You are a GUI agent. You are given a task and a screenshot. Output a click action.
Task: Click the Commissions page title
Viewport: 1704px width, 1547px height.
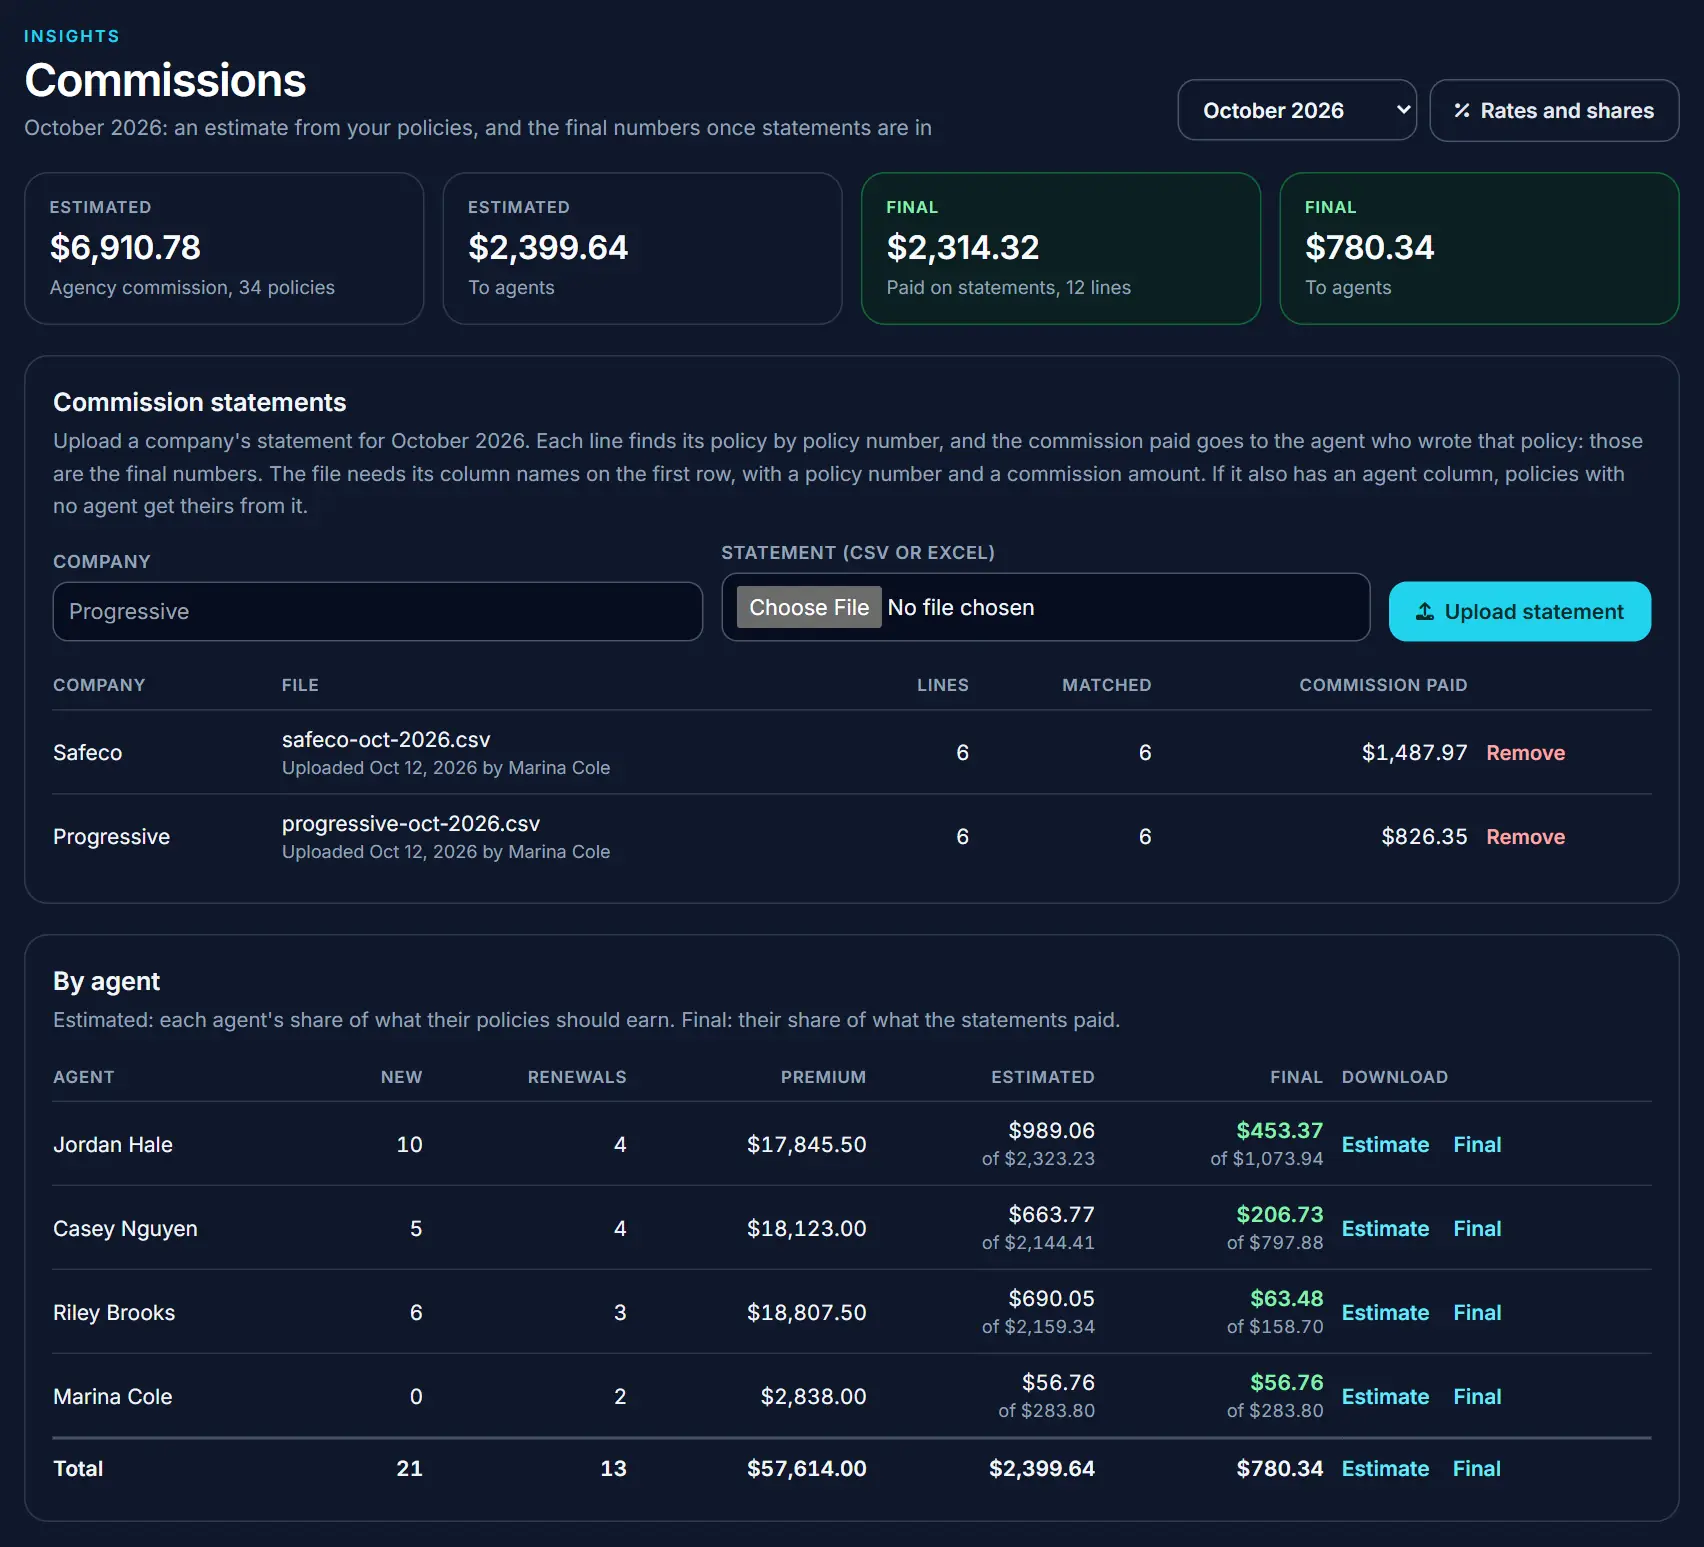(x=165, y=80)
